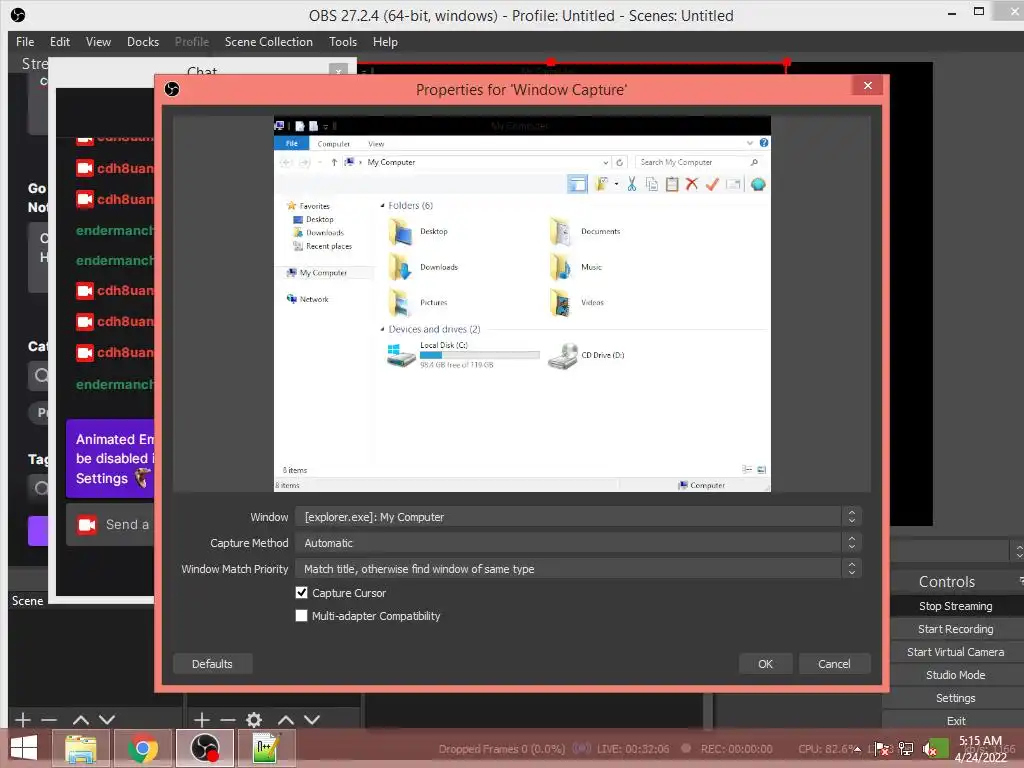
Task: Open the Tools menu
Action: pos(343,42)
